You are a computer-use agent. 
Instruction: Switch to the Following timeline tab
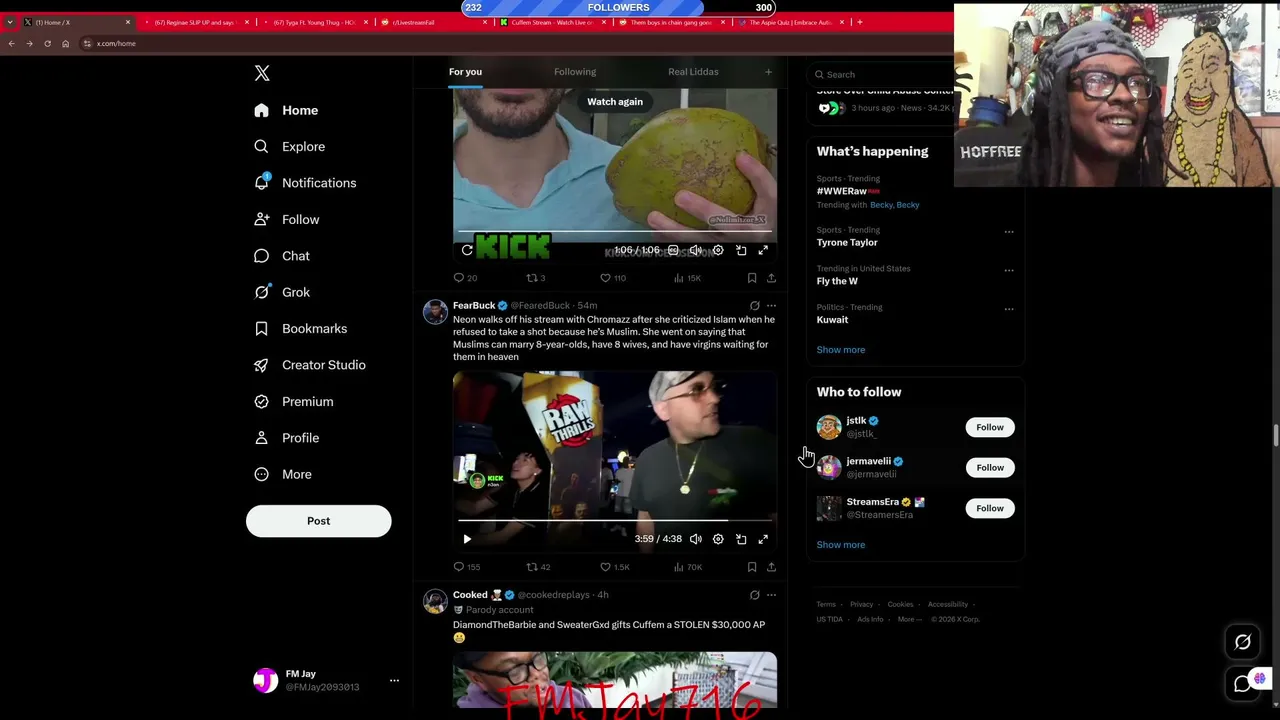[575, 72]
